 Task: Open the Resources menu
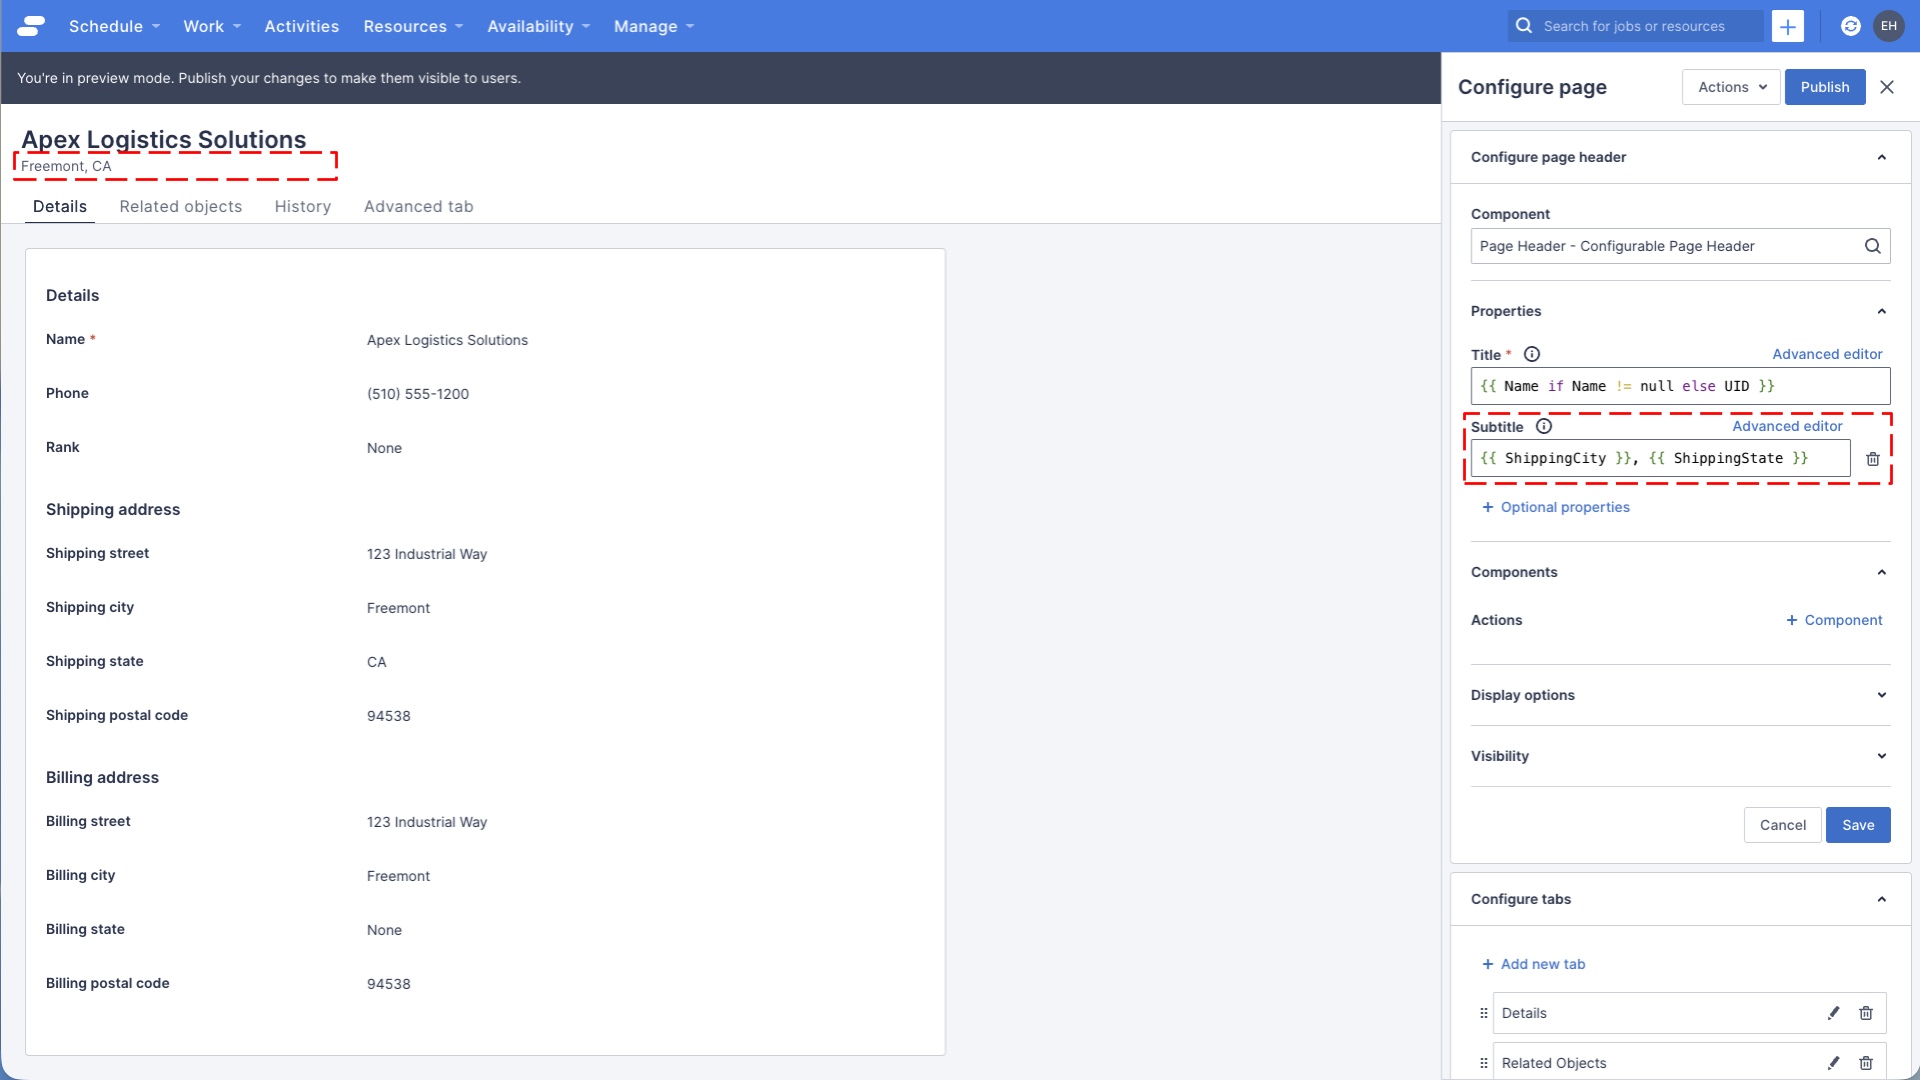click(x=406, y=26)
